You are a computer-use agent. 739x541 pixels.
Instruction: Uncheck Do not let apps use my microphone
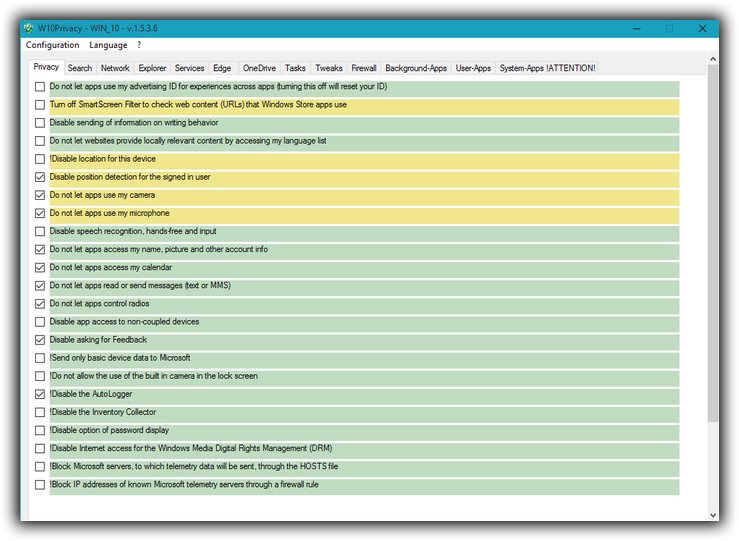pyautogui.click(x=40, y=213)
